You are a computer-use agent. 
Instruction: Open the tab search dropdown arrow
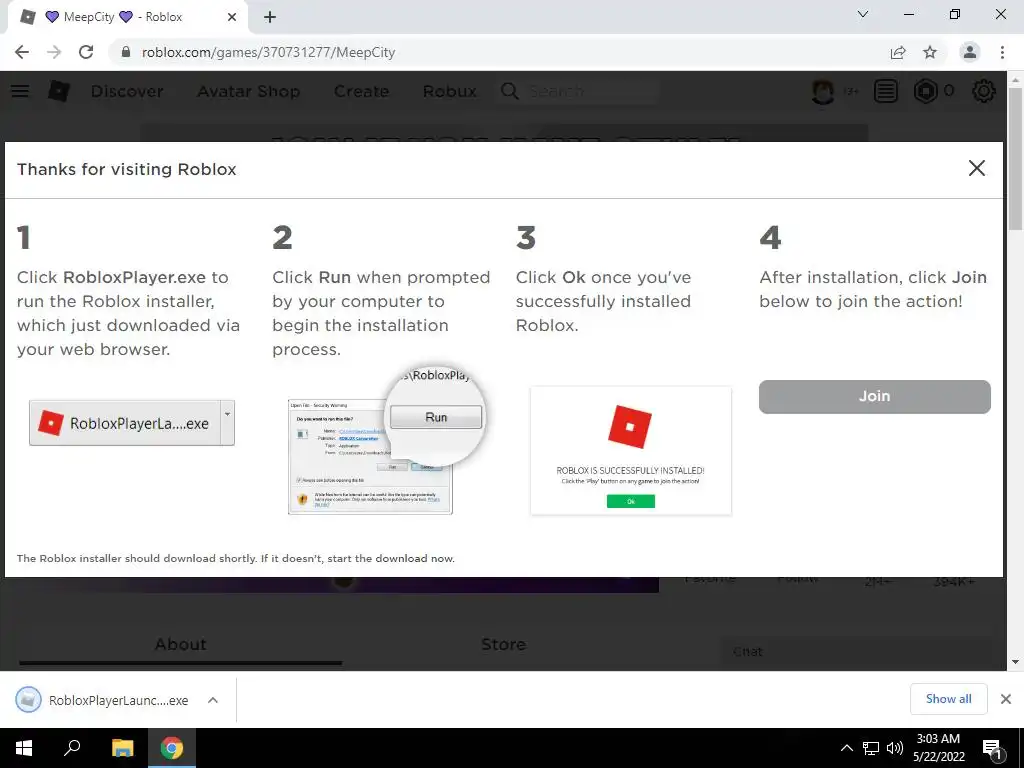[x=863, y=14]
